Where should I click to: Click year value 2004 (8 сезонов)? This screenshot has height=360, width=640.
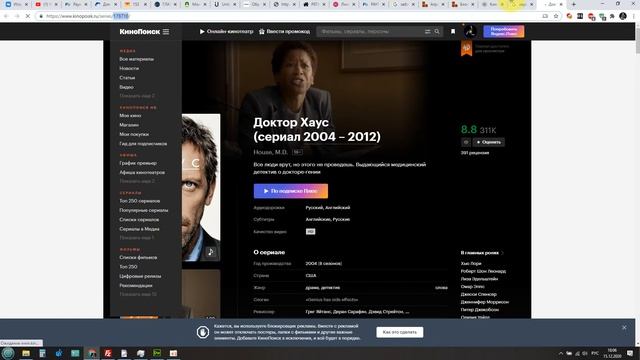click(324, 264)
